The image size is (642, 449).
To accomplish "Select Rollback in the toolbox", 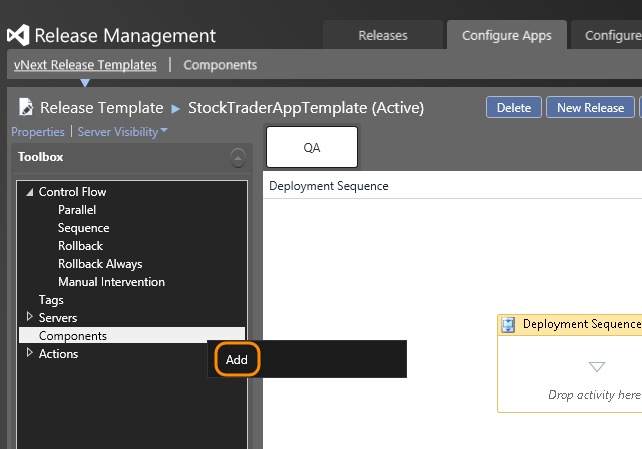I will pos(81,246).
